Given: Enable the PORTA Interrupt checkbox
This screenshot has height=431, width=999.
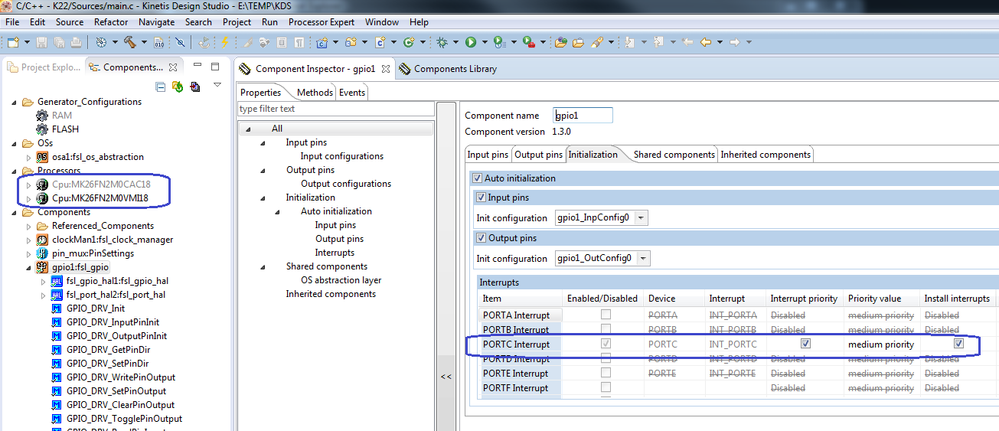Looking at the screenshot, I should point(608,315).
